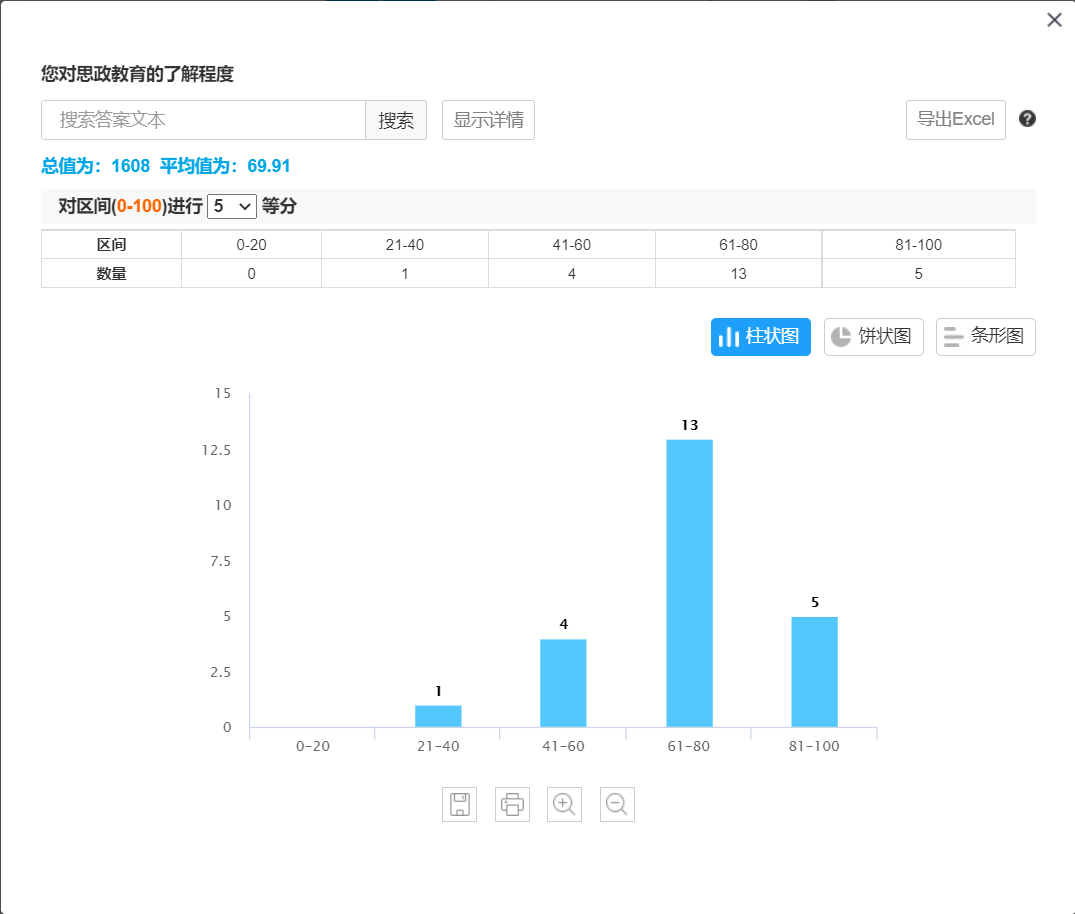Switch to 条形图 horizontal bar view
This screenshot has width=1075, height=914.
(985, 337)
